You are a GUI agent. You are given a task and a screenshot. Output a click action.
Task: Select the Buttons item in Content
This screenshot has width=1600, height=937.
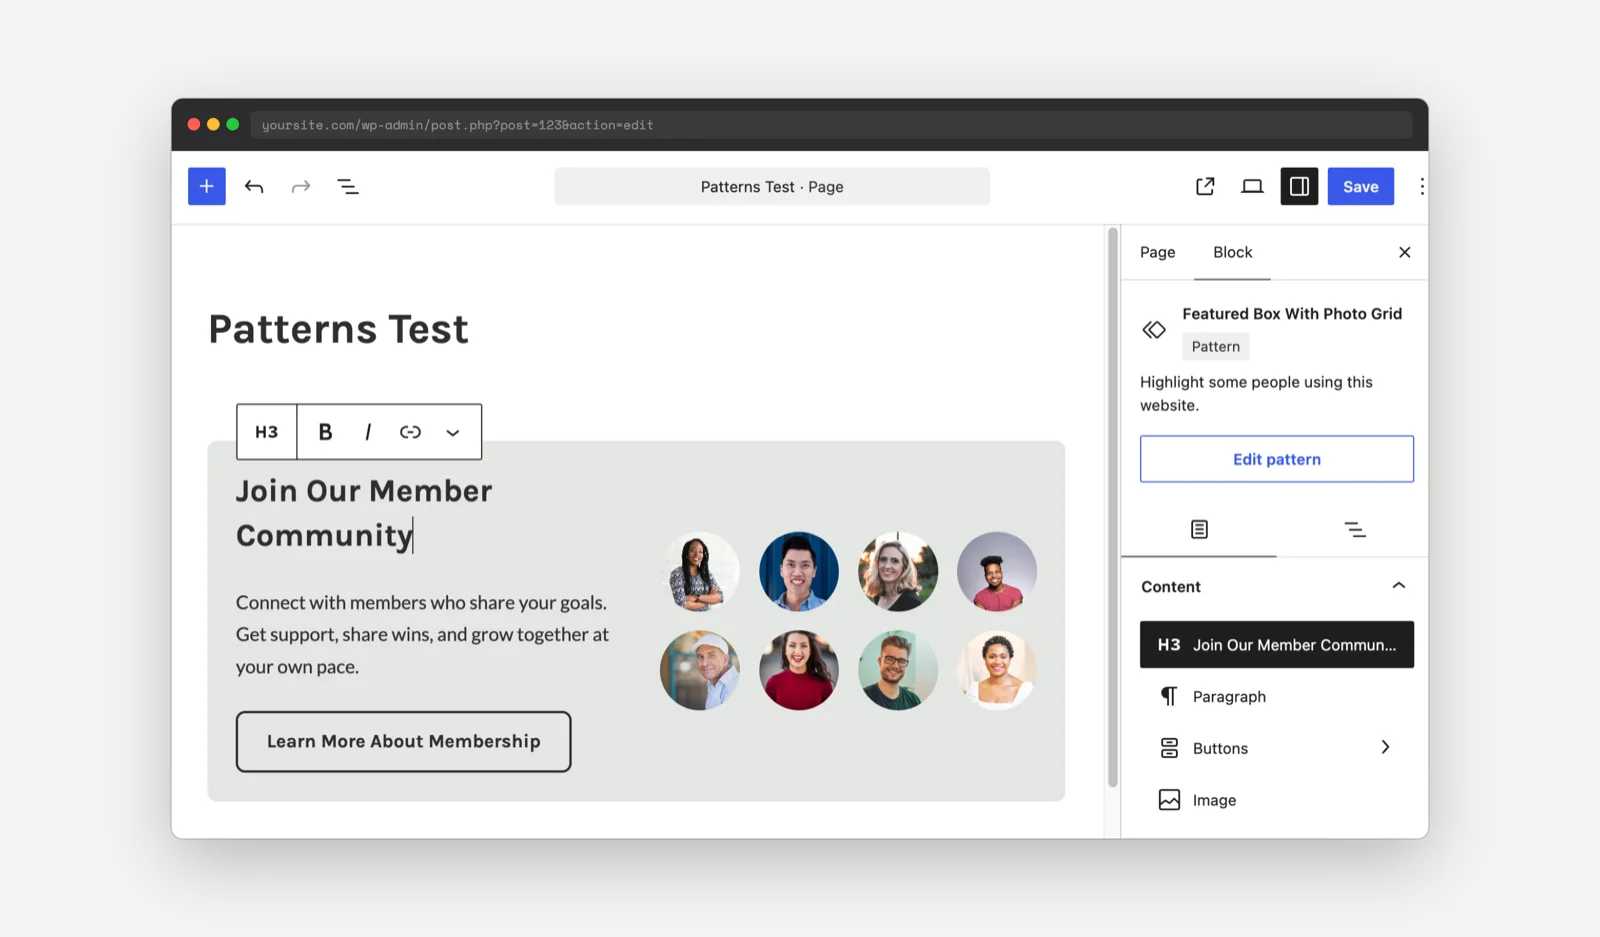tap(1277, 748)
